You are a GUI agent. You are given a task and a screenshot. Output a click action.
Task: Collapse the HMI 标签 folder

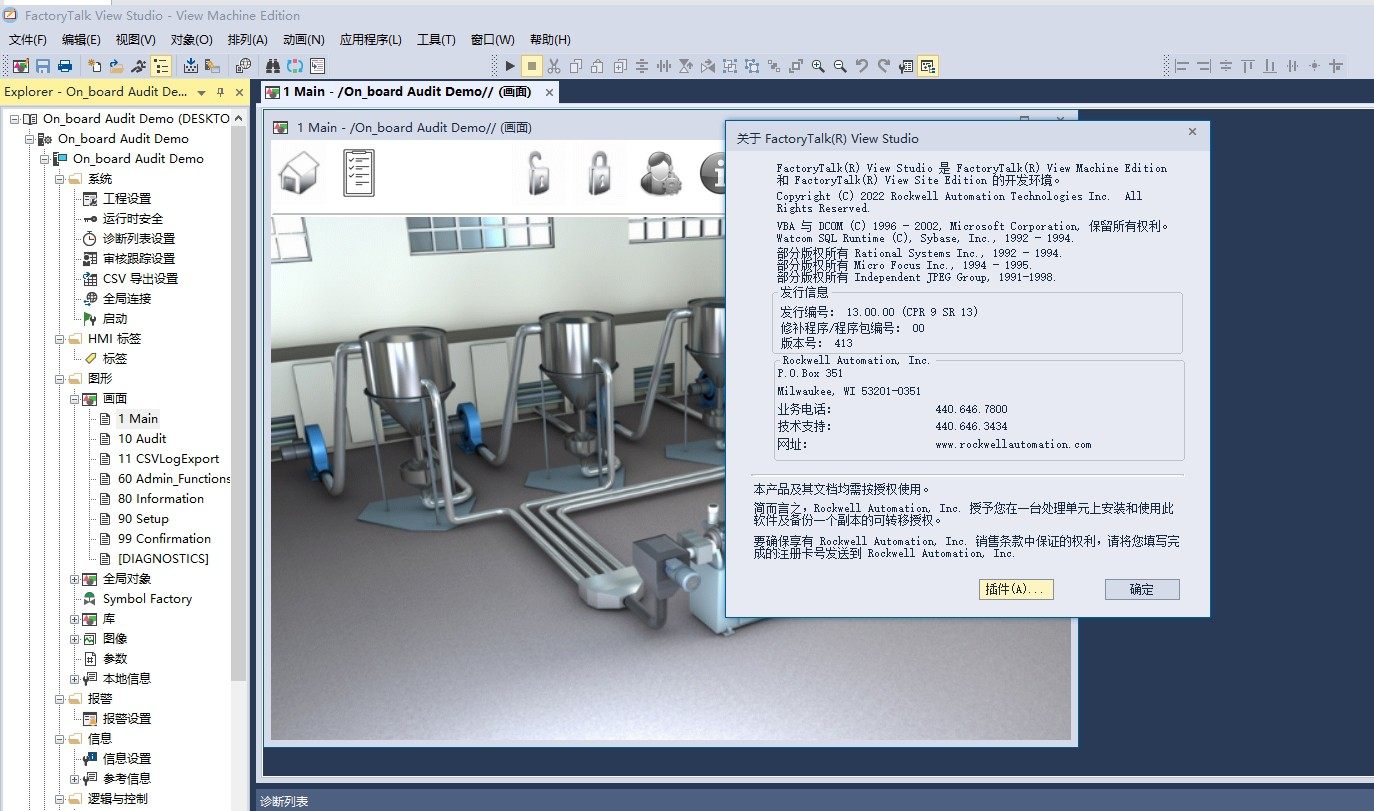coord(60,339)
